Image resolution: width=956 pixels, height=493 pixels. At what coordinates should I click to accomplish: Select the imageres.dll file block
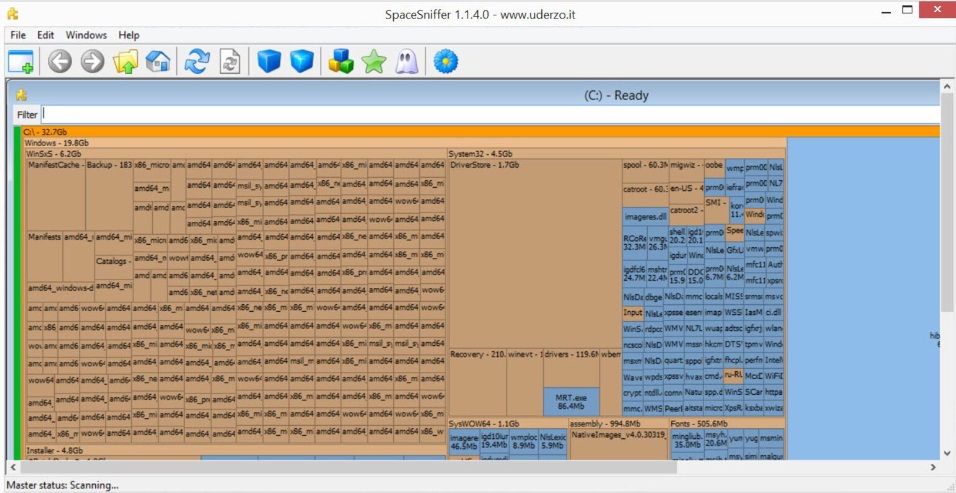(644, 216)
